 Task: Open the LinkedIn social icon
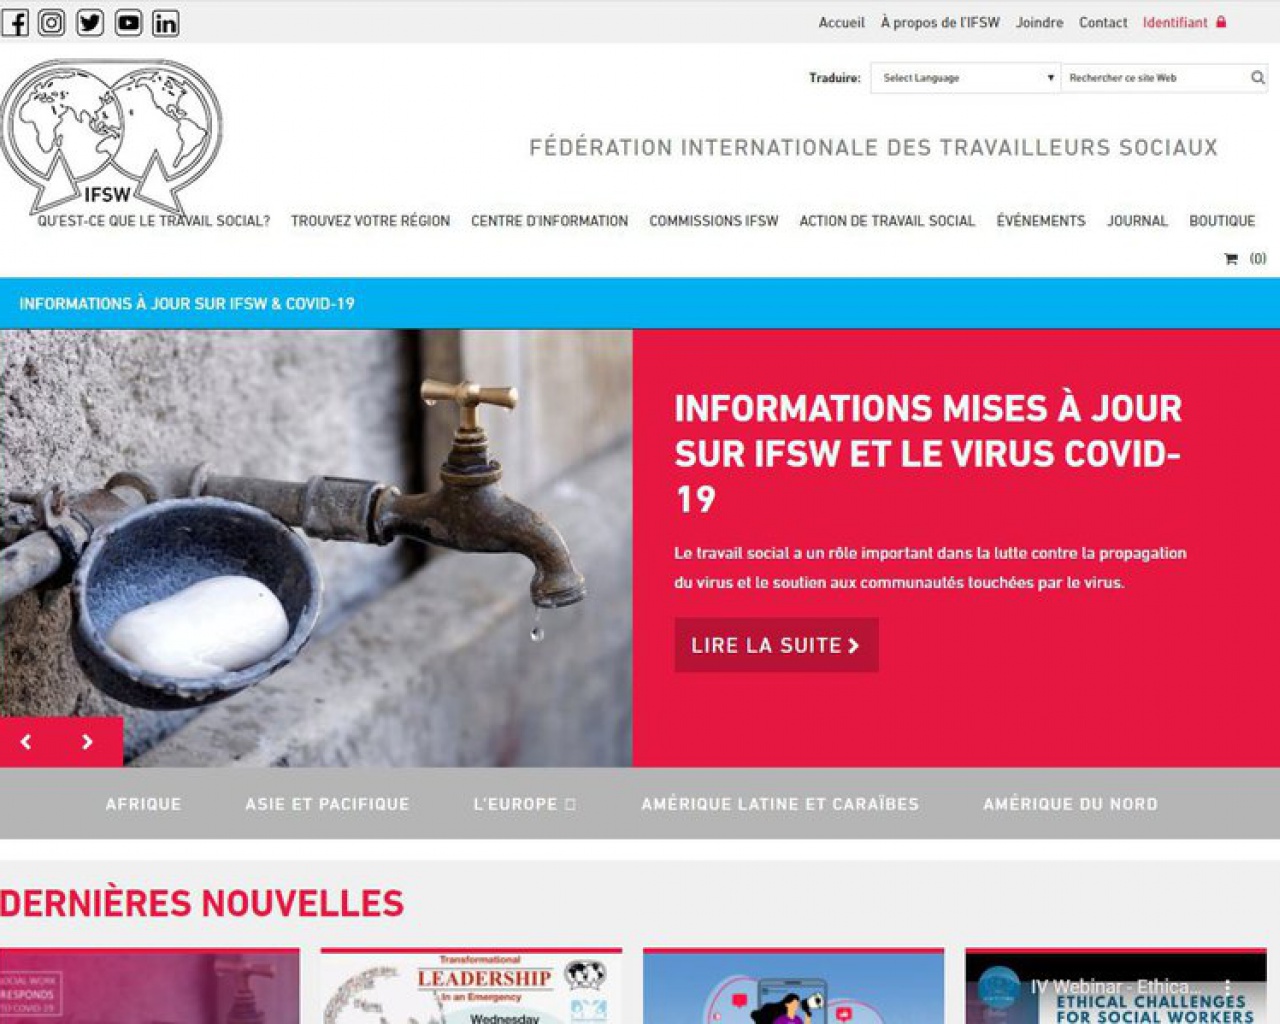pos(166,22)
